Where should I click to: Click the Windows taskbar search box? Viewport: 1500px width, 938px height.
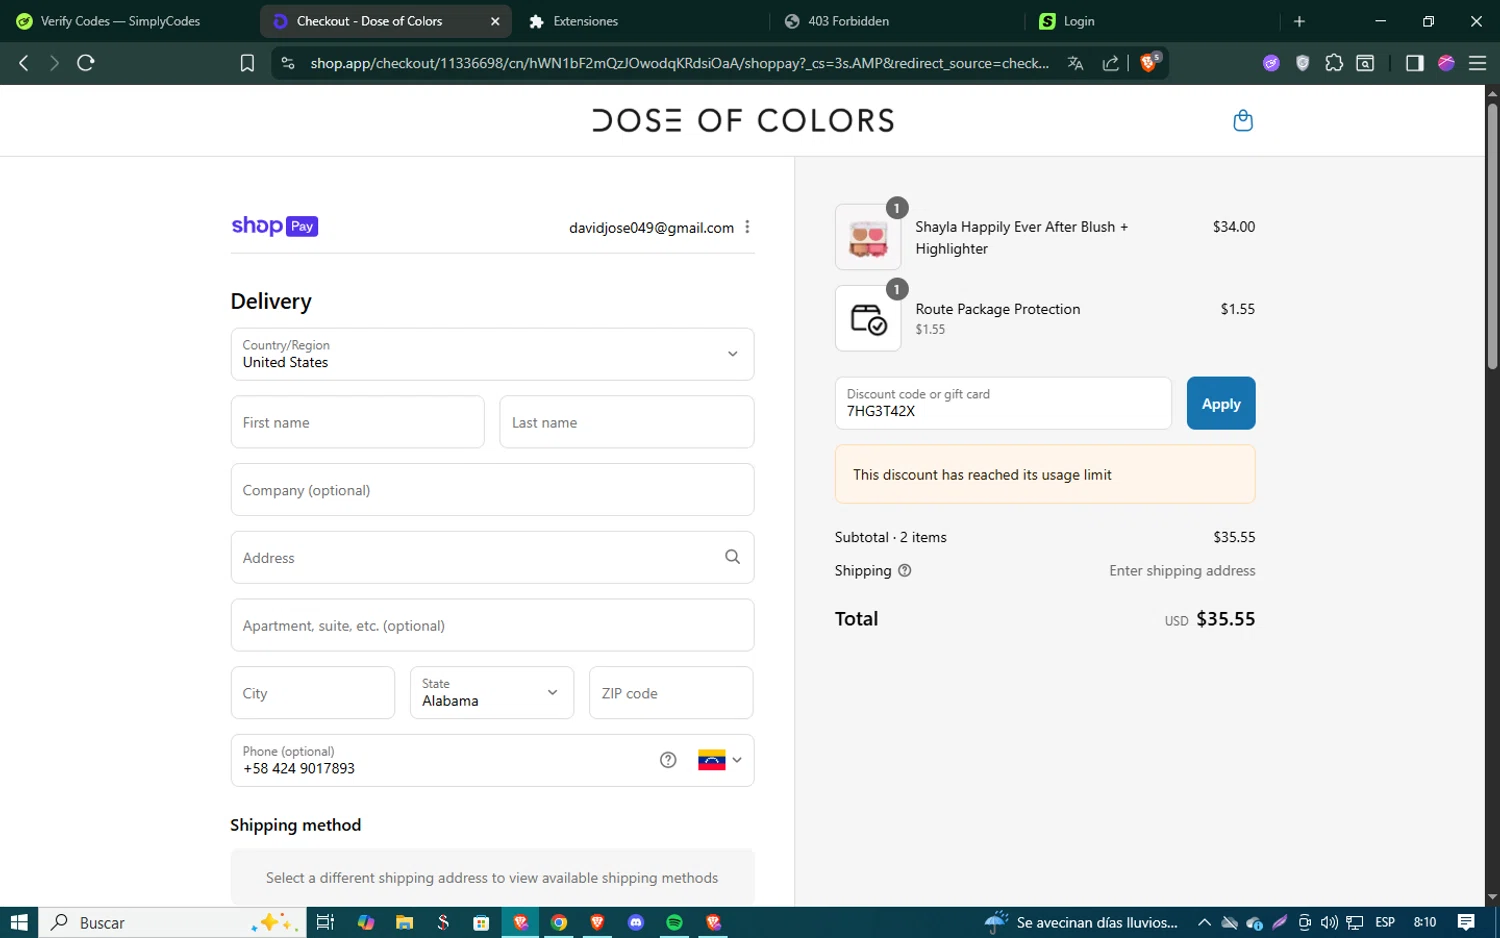click(x=170, y=922)
